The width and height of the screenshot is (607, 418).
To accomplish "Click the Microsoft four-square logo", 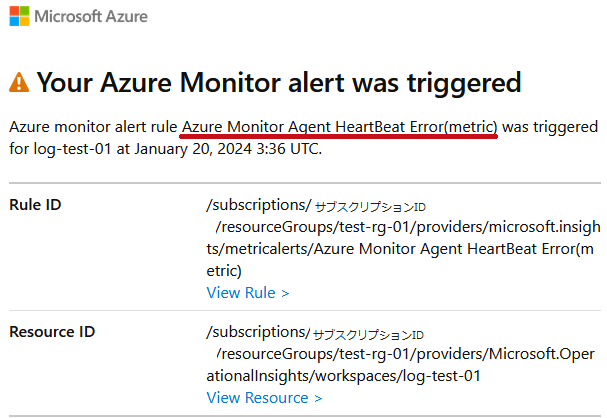I will (19, 16).
